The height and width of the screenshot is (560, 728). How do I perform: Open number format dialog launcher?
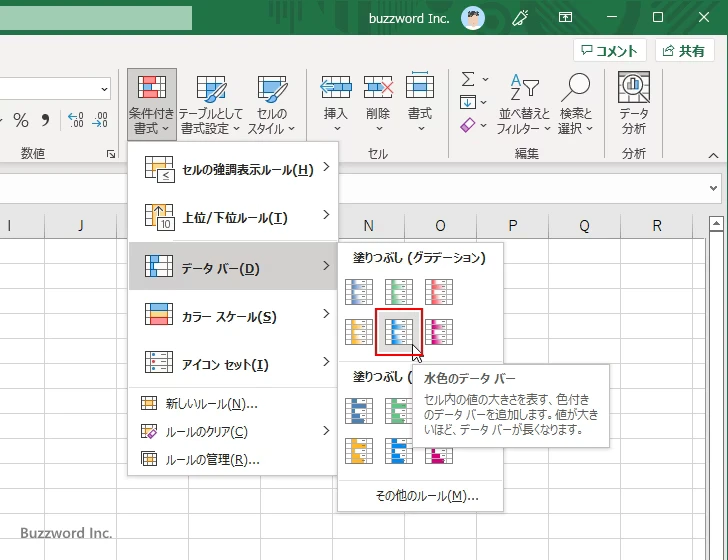110,154
